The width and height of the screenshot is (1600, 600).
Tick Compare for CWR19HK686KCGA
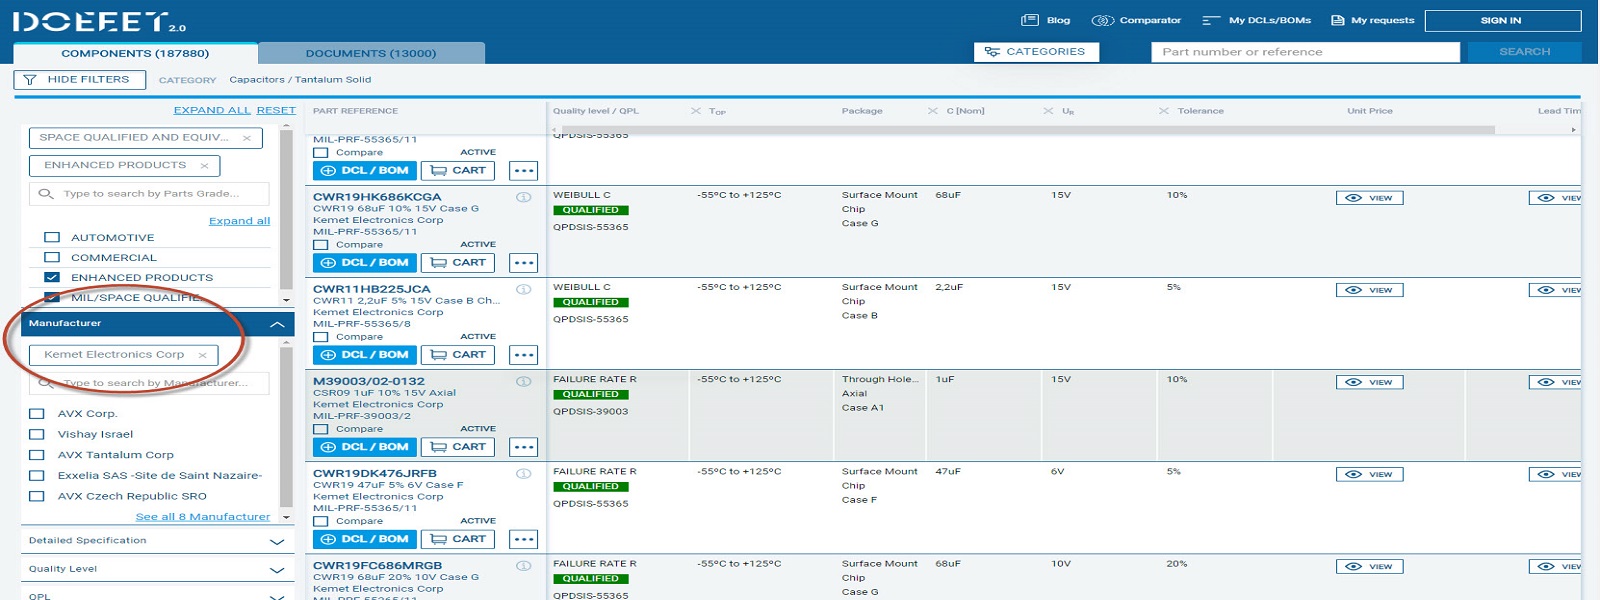click(321, 245)
